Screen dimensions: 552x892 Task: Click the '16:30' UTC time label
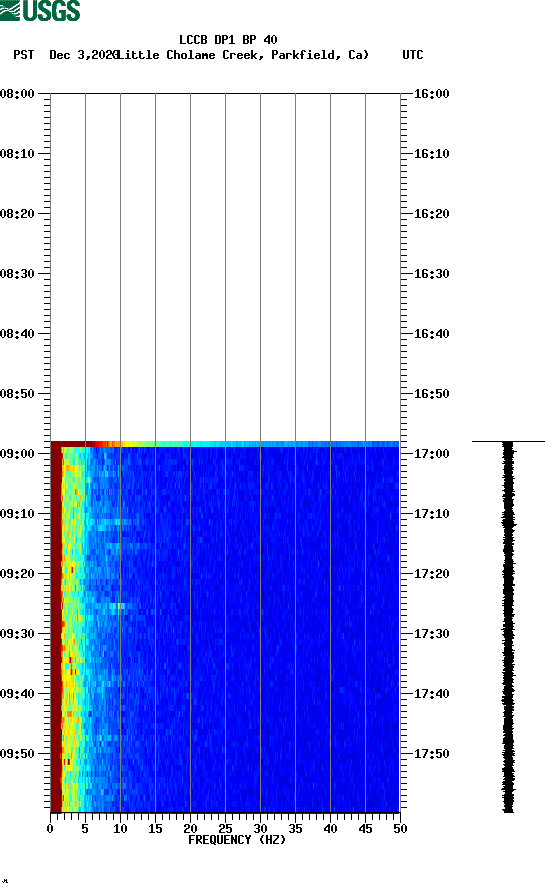coord(432,274)
